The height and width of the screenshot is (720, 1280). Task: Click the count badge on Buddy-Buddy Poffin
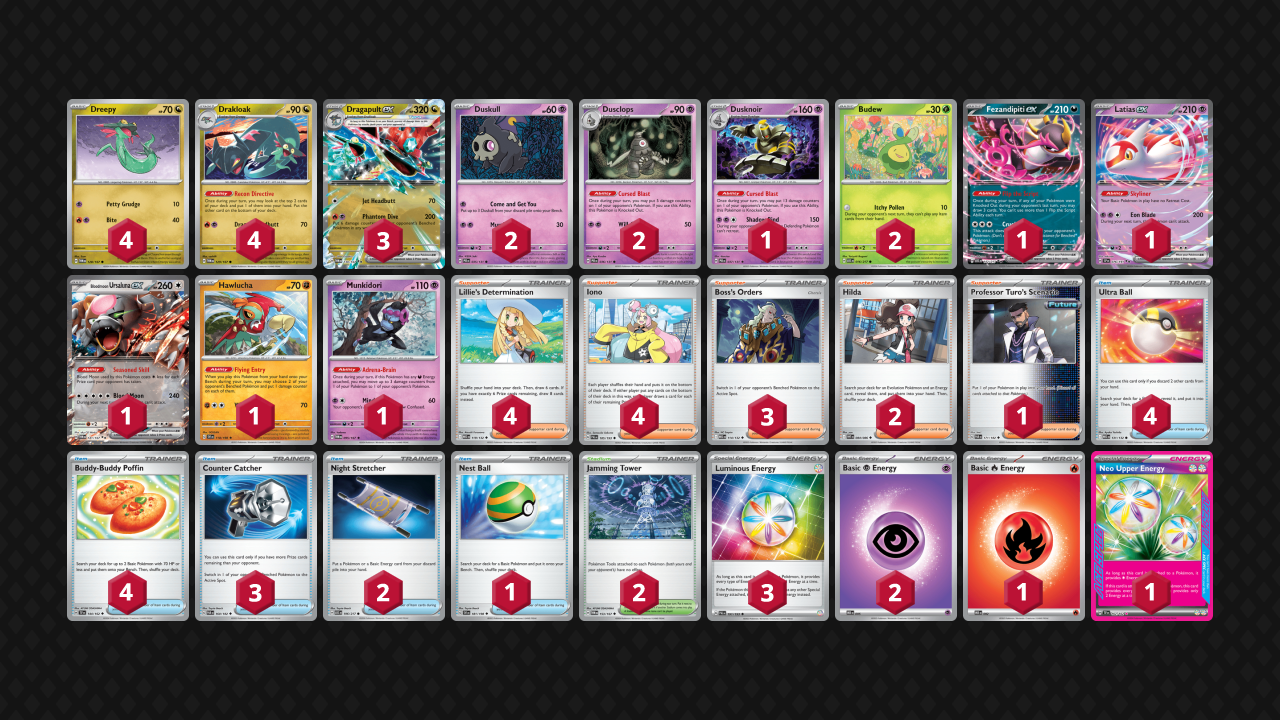coord(128,593)
